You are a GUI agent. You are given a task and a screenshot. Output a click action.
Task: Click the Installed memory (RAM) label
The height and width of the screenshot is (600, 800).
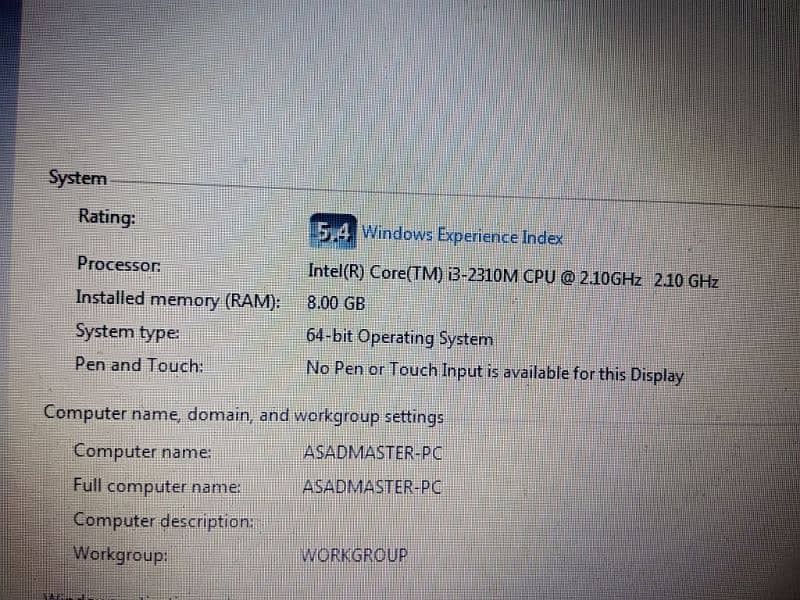(x=178, y=299)
